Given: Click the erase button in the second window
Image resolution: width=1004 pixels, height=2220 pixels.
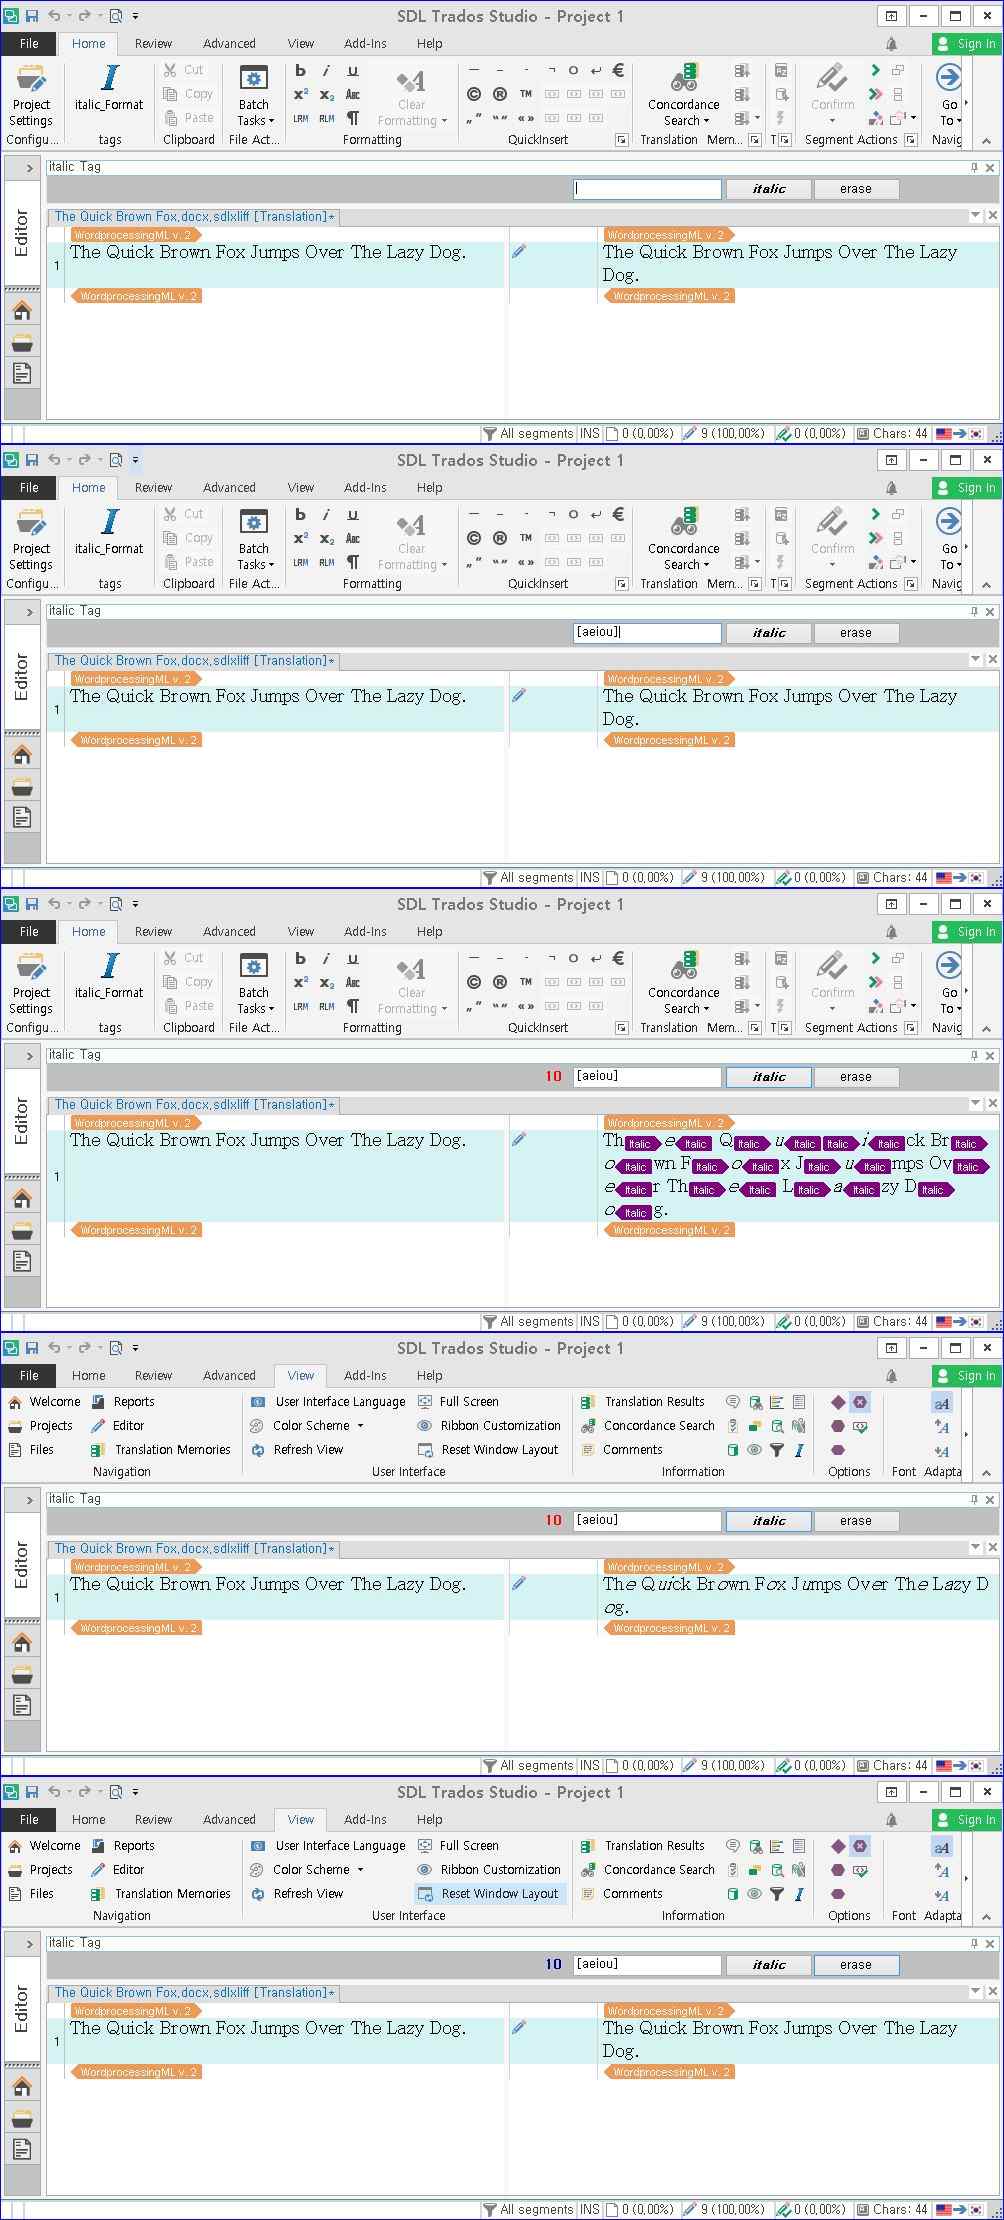Looking at the screenshot, I should (x=856, y=633).
